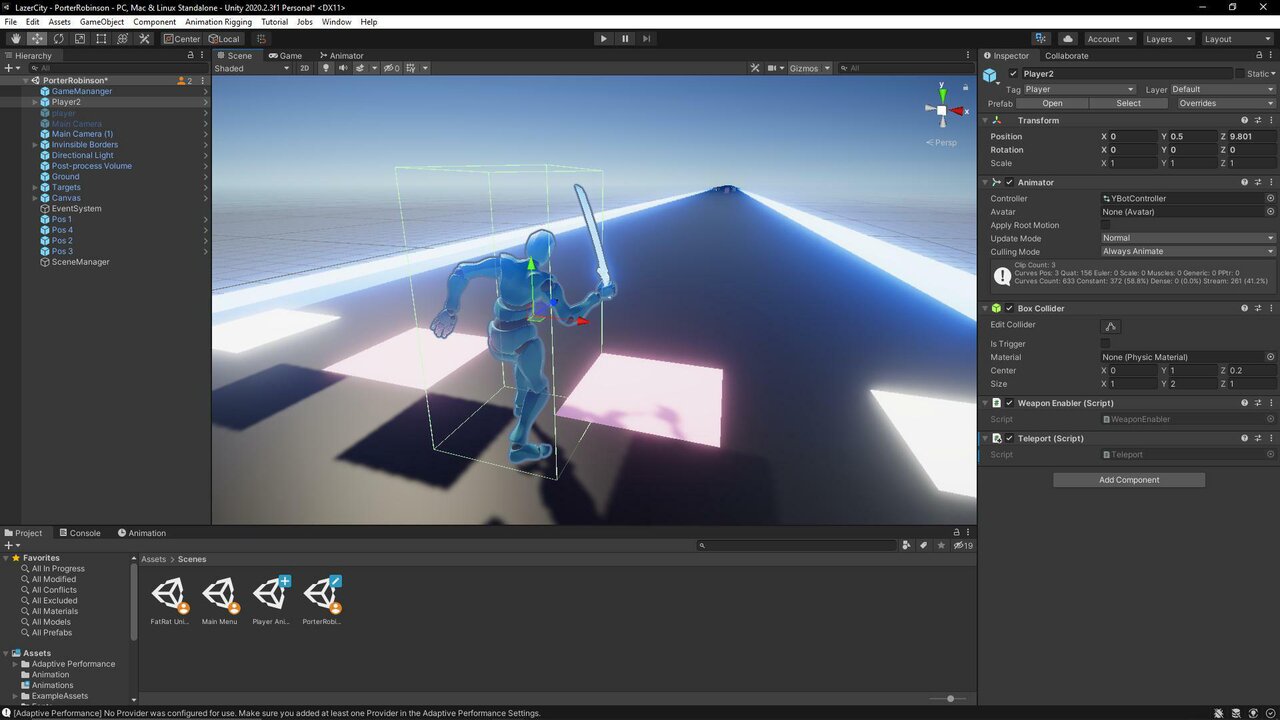Open cloud services icon
Viewport: 1280px width, 720px height.
click(1068, 39)
